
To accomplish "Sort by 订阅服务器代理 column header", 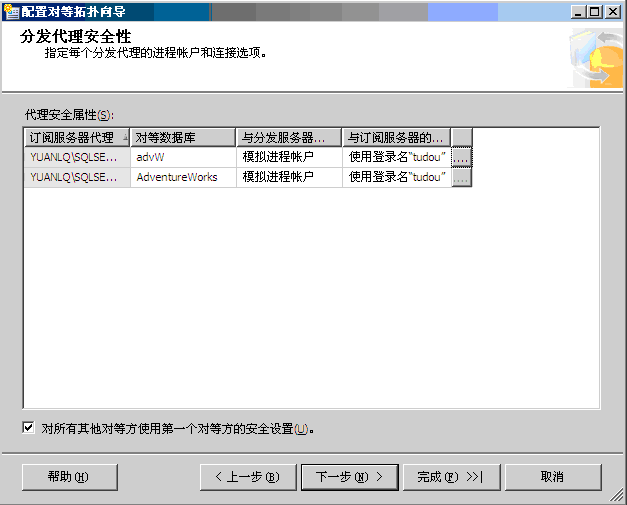I will click(77, 138).
